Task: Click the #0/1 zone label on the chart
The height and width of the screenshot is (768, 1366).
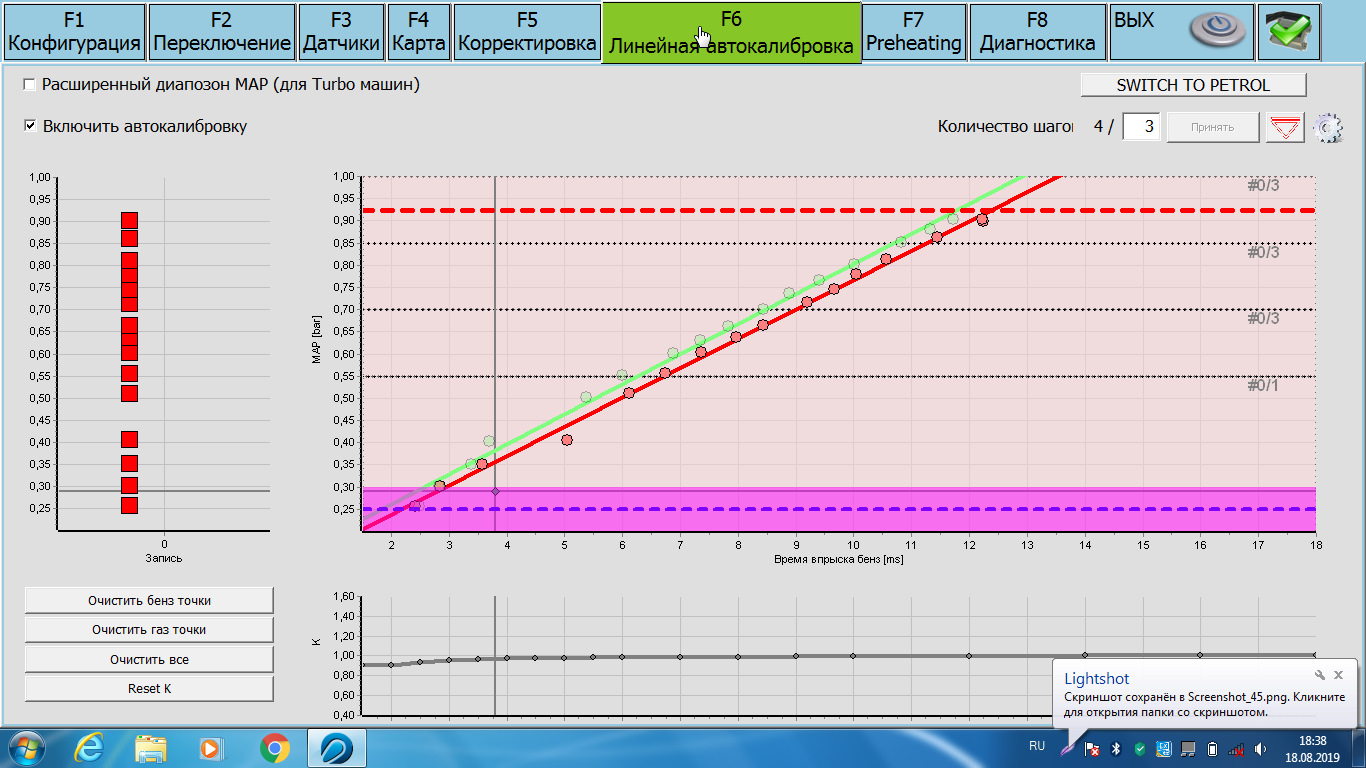Action: [x=1263, y=386]
